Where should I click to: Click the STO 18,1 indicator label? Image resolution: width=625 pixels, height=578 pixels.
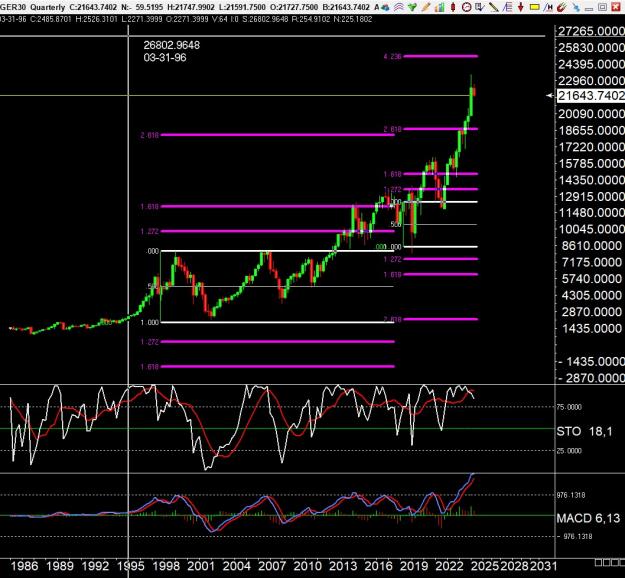click(x=584, y=431)
